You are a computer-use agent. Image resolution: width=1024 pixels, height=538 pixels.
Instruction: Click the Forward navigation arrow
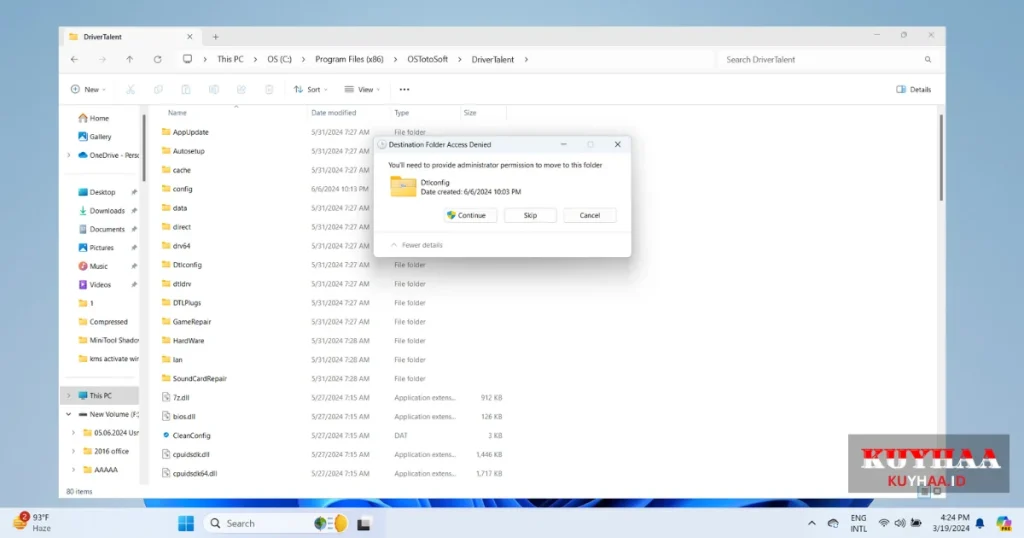pos(103,59)
